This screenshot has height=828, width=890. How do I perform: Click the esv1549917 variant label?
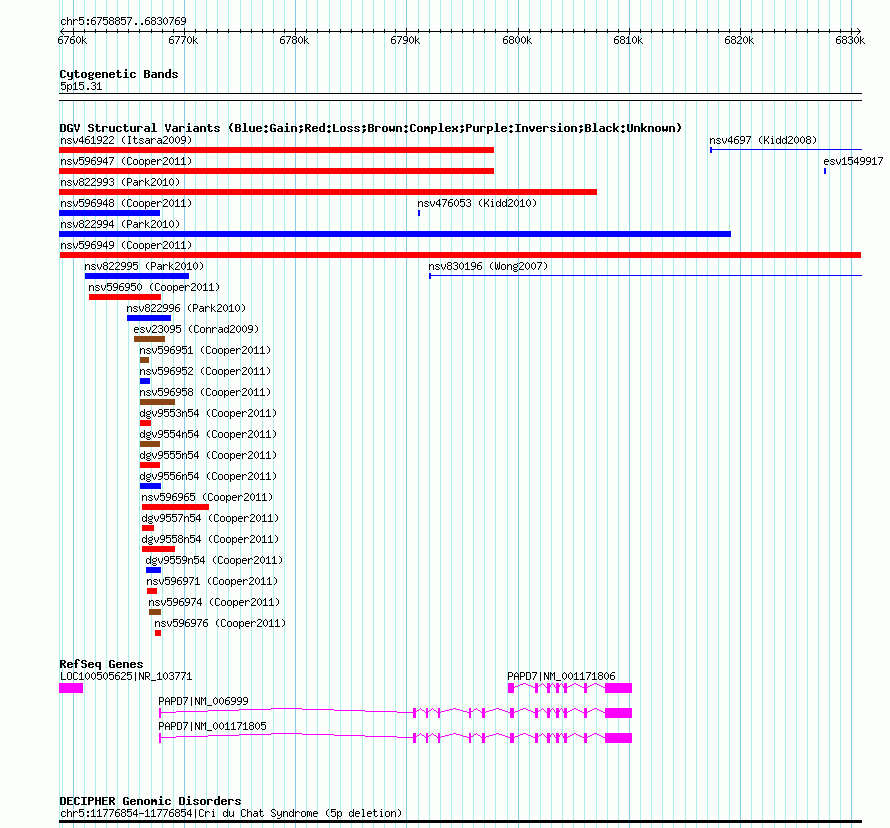coord(853,161)
